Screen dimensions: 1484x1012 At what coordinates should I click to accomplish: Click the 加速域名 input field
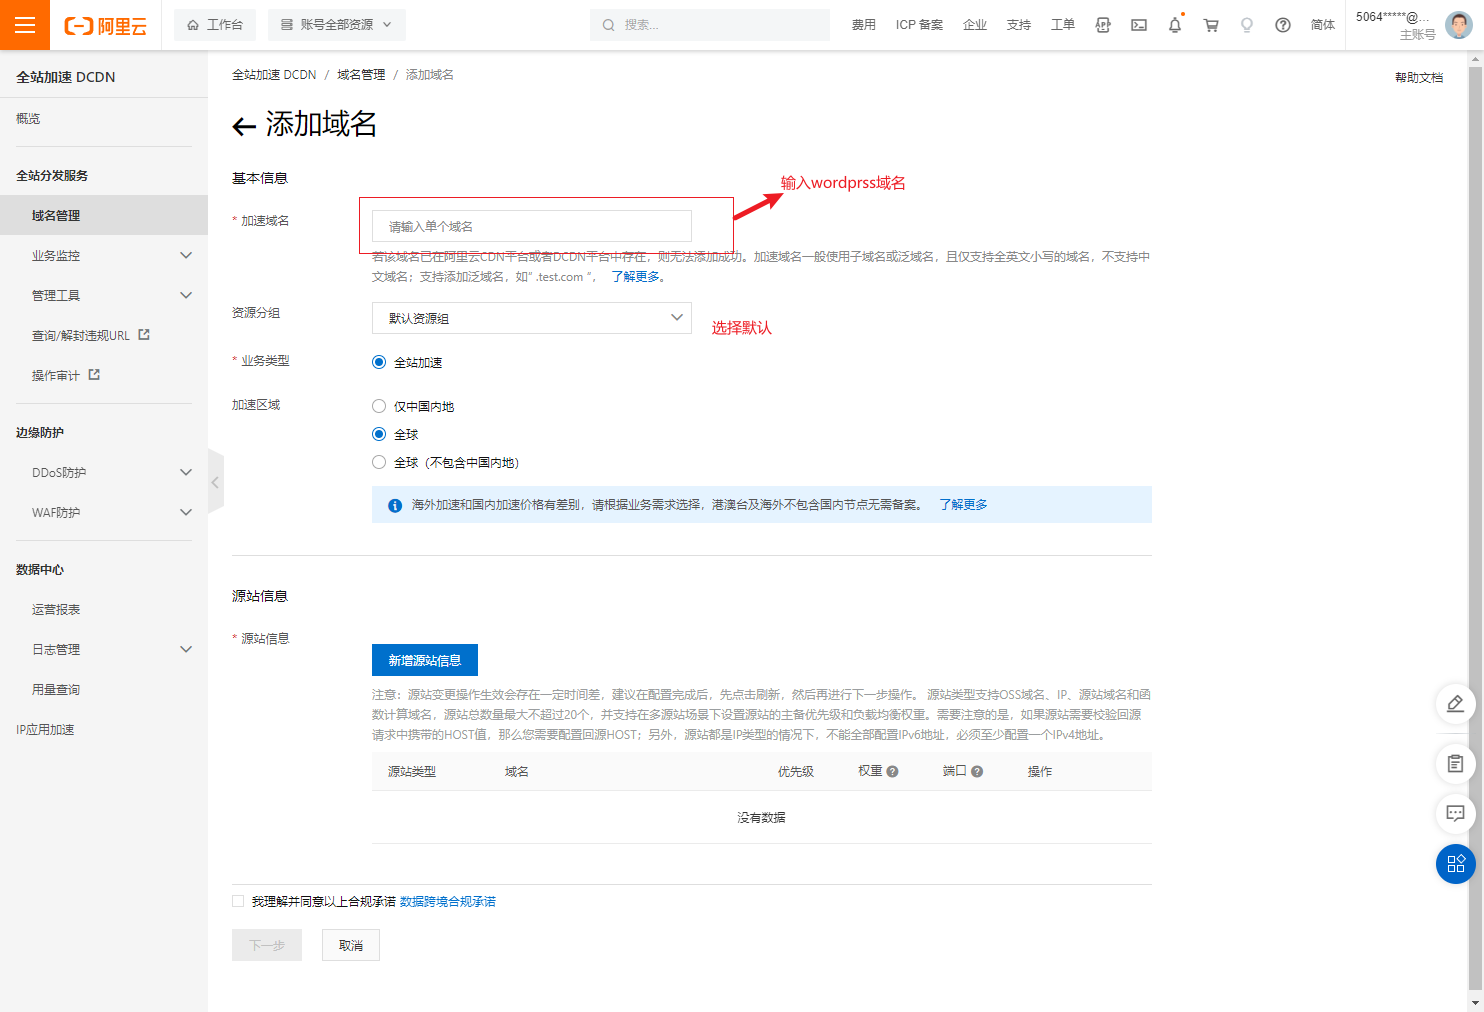coord(531,226)
